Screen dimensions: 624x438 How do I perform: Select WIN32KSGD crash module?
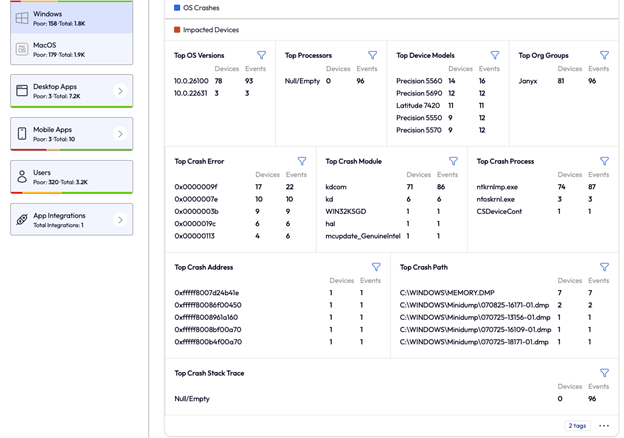point(345,211)
